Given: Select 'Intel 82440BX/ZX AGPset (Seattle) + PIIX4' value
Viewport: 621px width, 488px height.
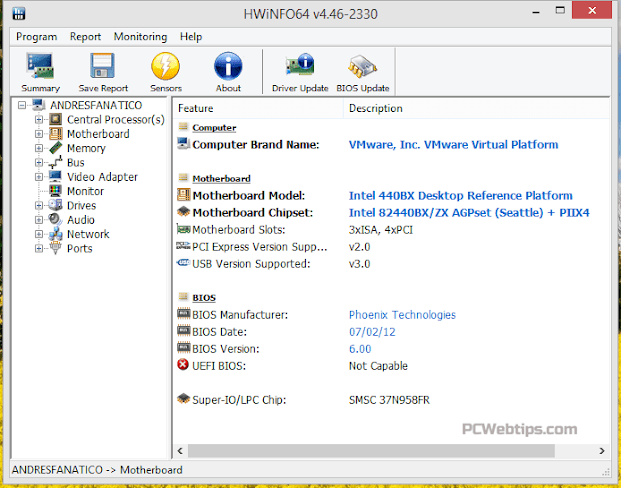Looking at the screenshot, I should 469,213.
